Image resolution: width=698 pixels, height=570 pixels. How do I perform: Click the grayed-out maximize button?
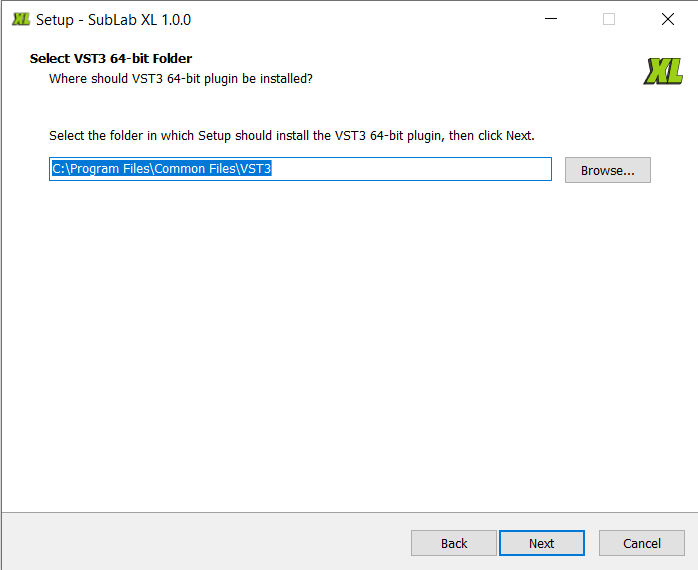click(609, 19)
